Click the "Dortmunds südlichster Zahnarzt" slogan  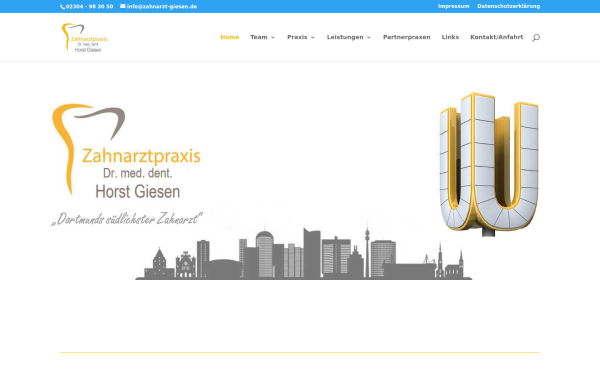click(x=127, y=218)
